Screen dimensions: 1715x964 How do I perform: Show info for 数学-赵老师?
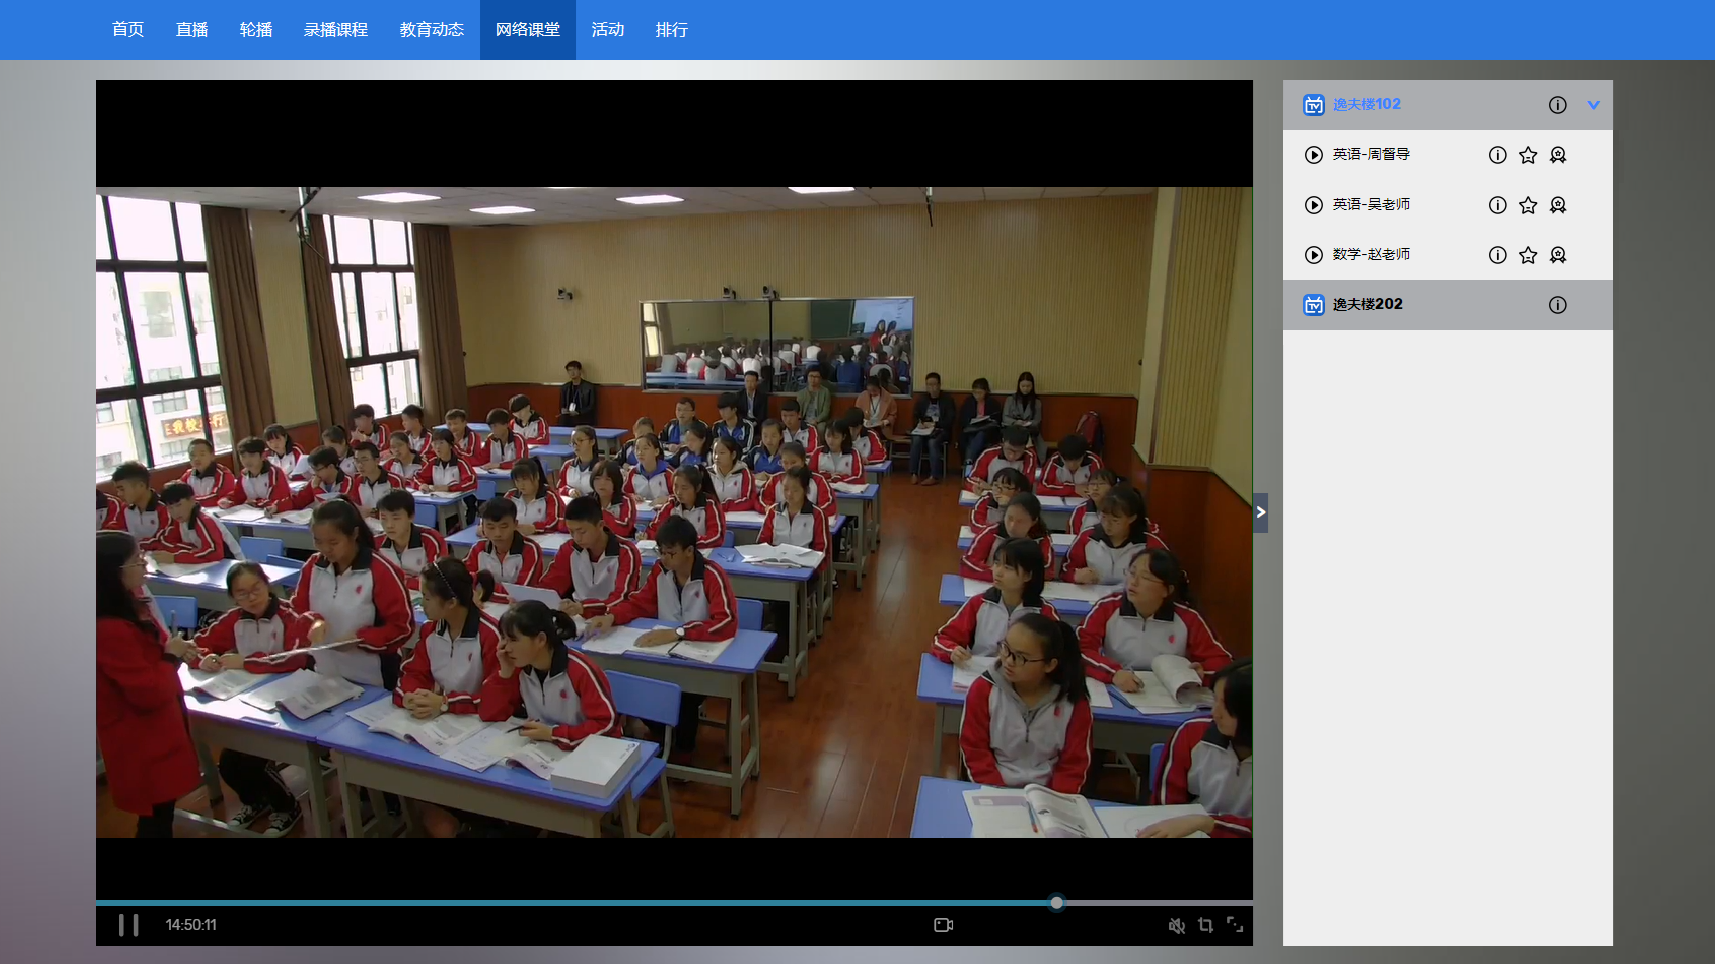(1498, 255)
